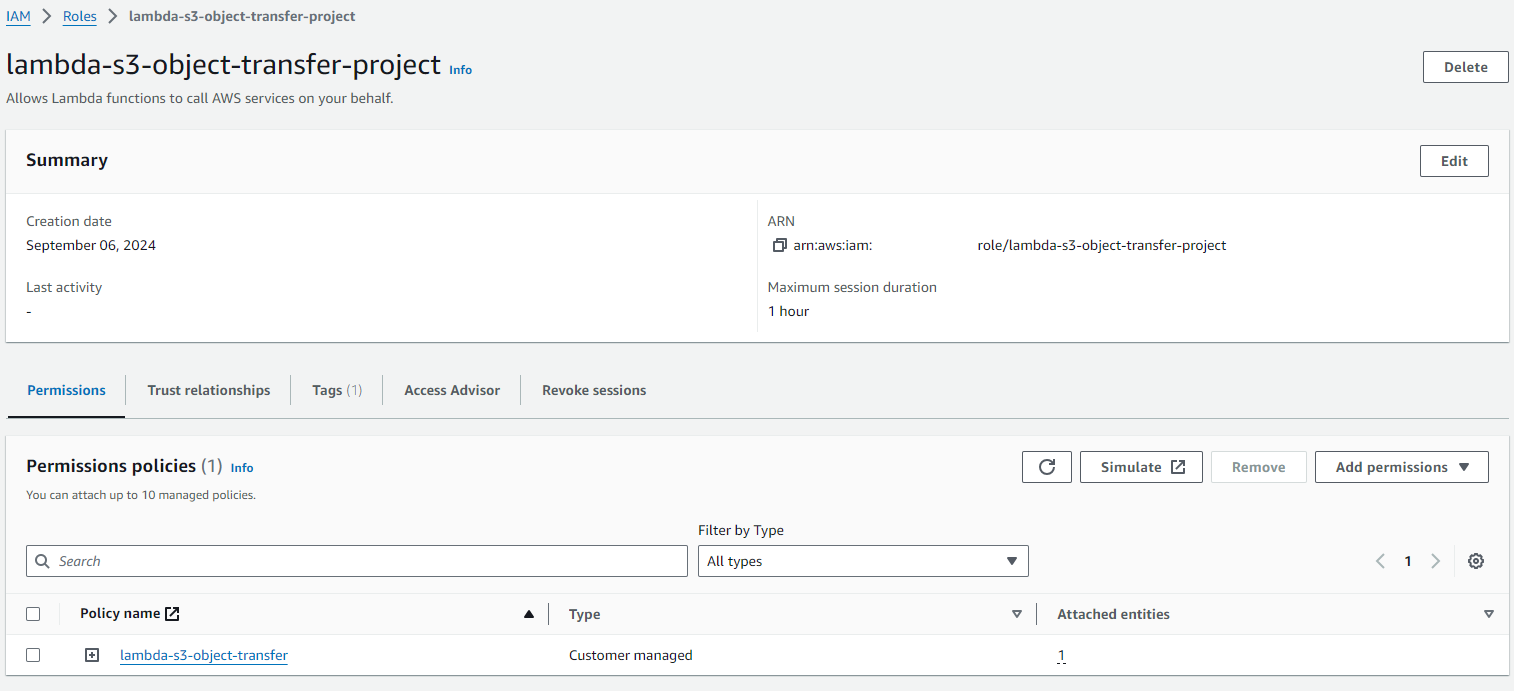Copy the role ARN with the copy icon

pos(780,245)
